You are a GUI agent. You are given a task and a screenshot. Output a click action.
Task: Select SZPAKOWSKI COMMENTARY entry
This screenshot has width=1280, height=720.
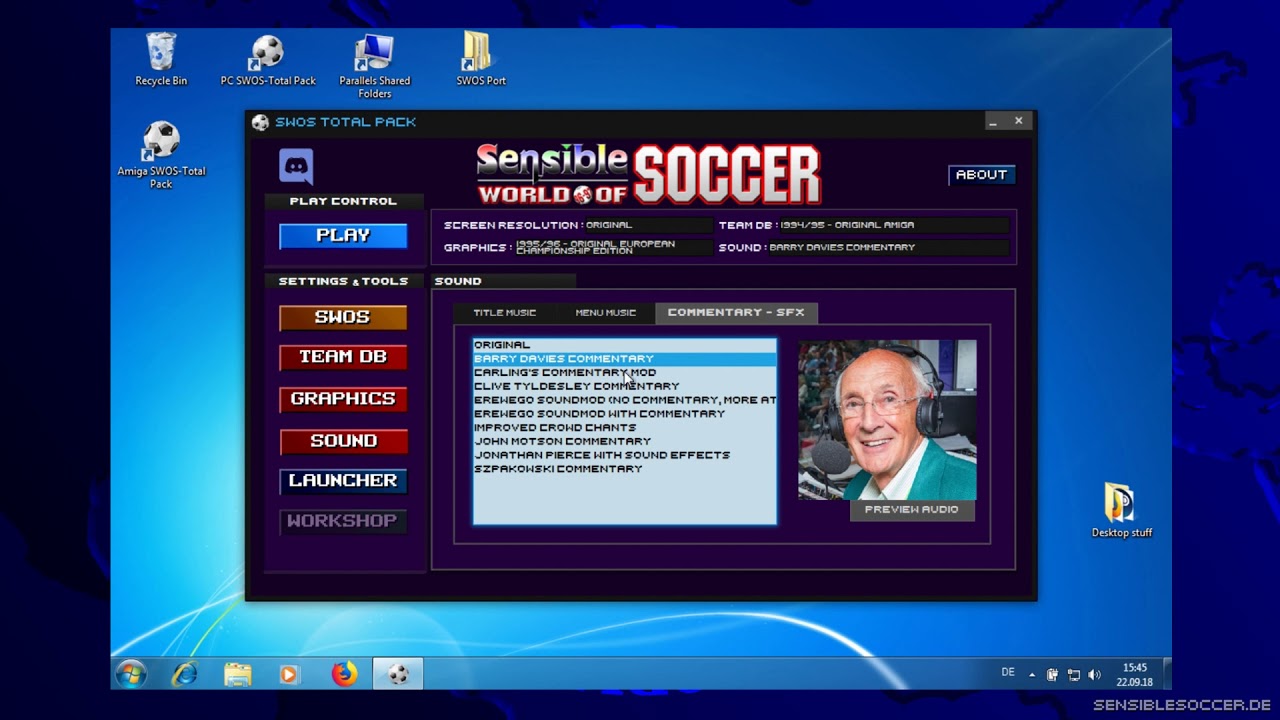(x=624, y=469)
